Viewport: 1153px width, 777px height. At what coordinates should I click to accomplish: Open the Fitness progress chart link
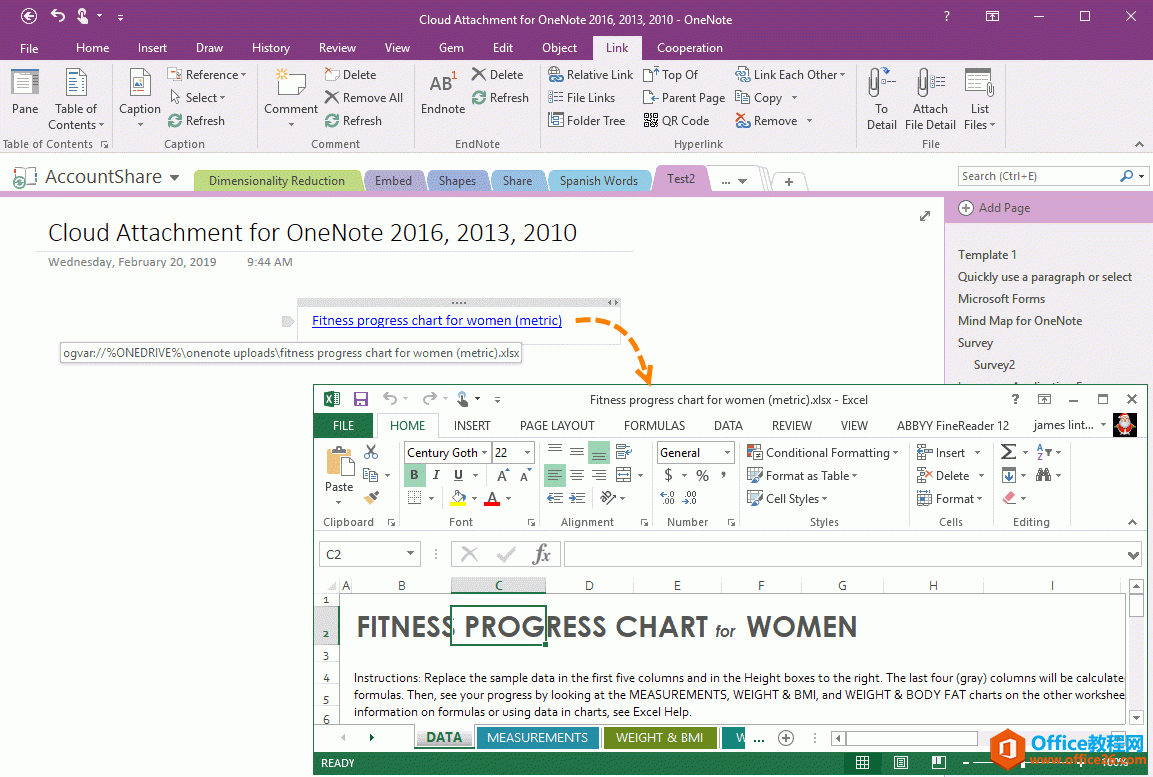(x=437, y=321)
